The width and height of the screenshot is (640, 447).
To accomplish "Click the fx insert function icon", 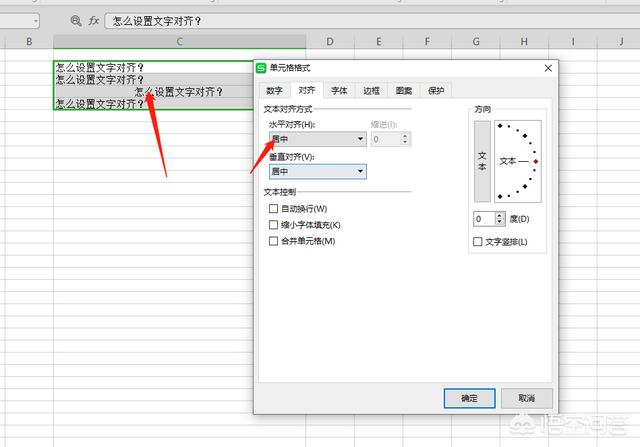I will (x=94, y=20).
